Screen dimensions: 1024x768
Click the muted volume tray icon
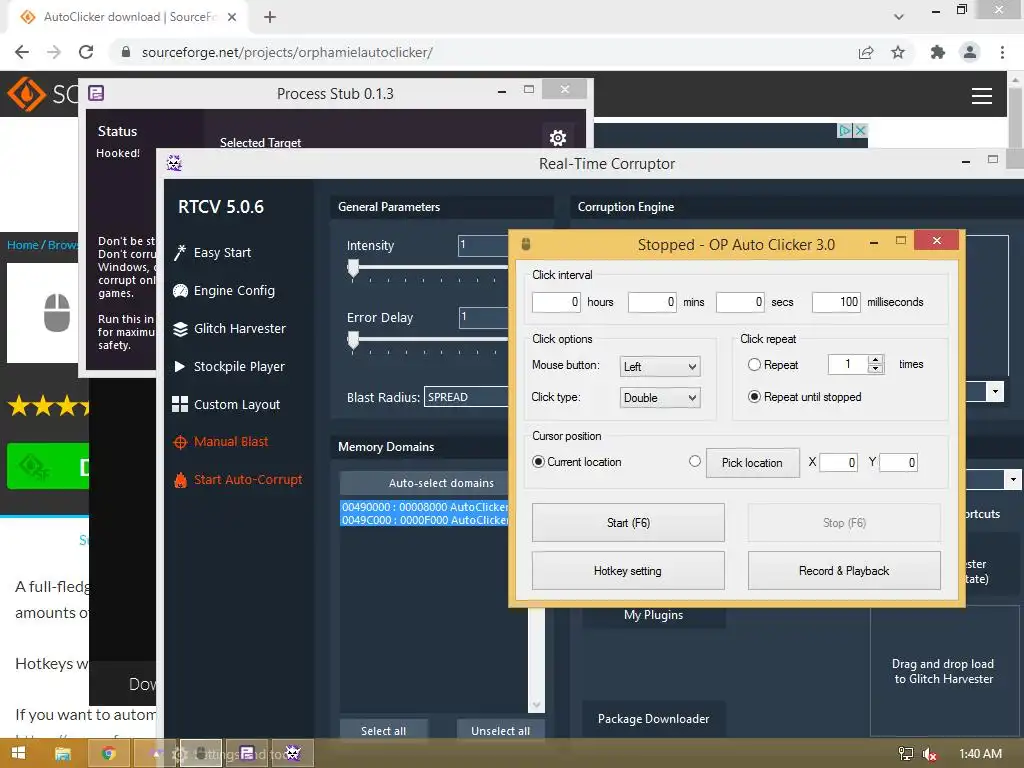click(x=930, y=754)
